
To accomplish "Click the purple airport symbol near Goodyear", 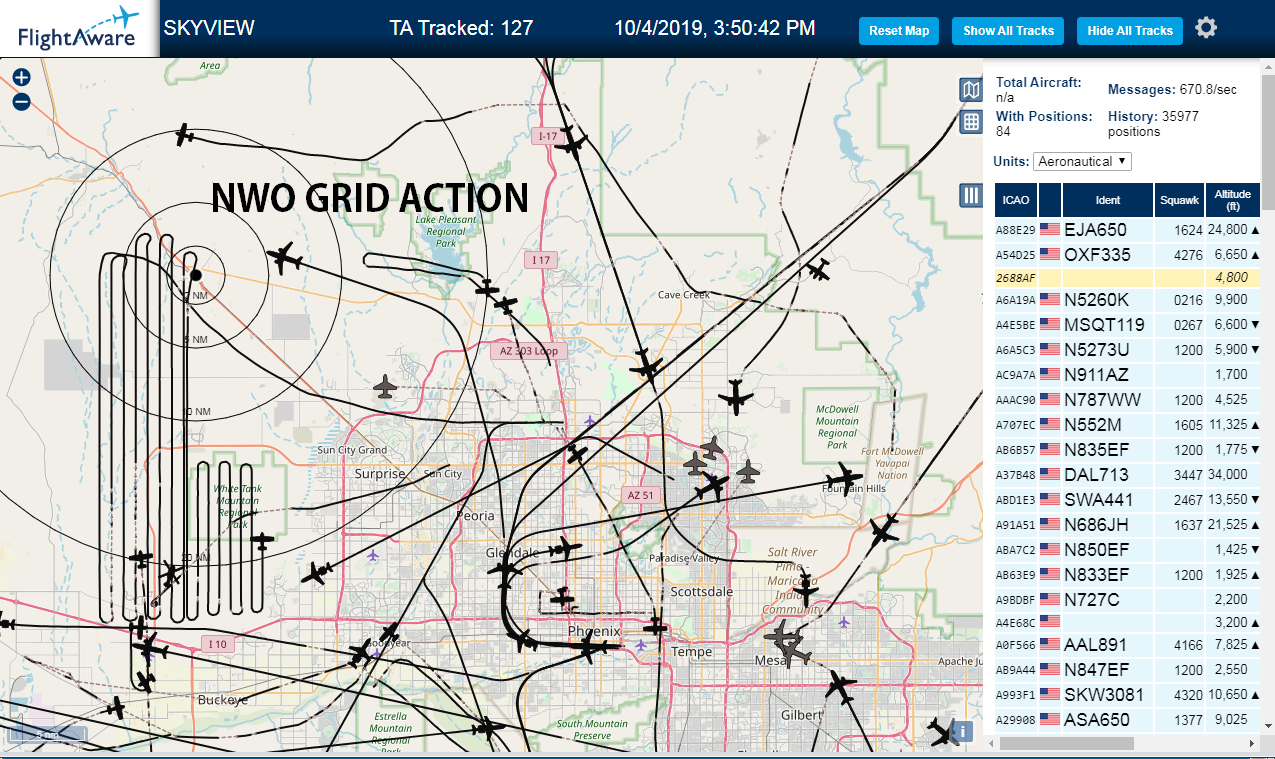I will point(375,653).
